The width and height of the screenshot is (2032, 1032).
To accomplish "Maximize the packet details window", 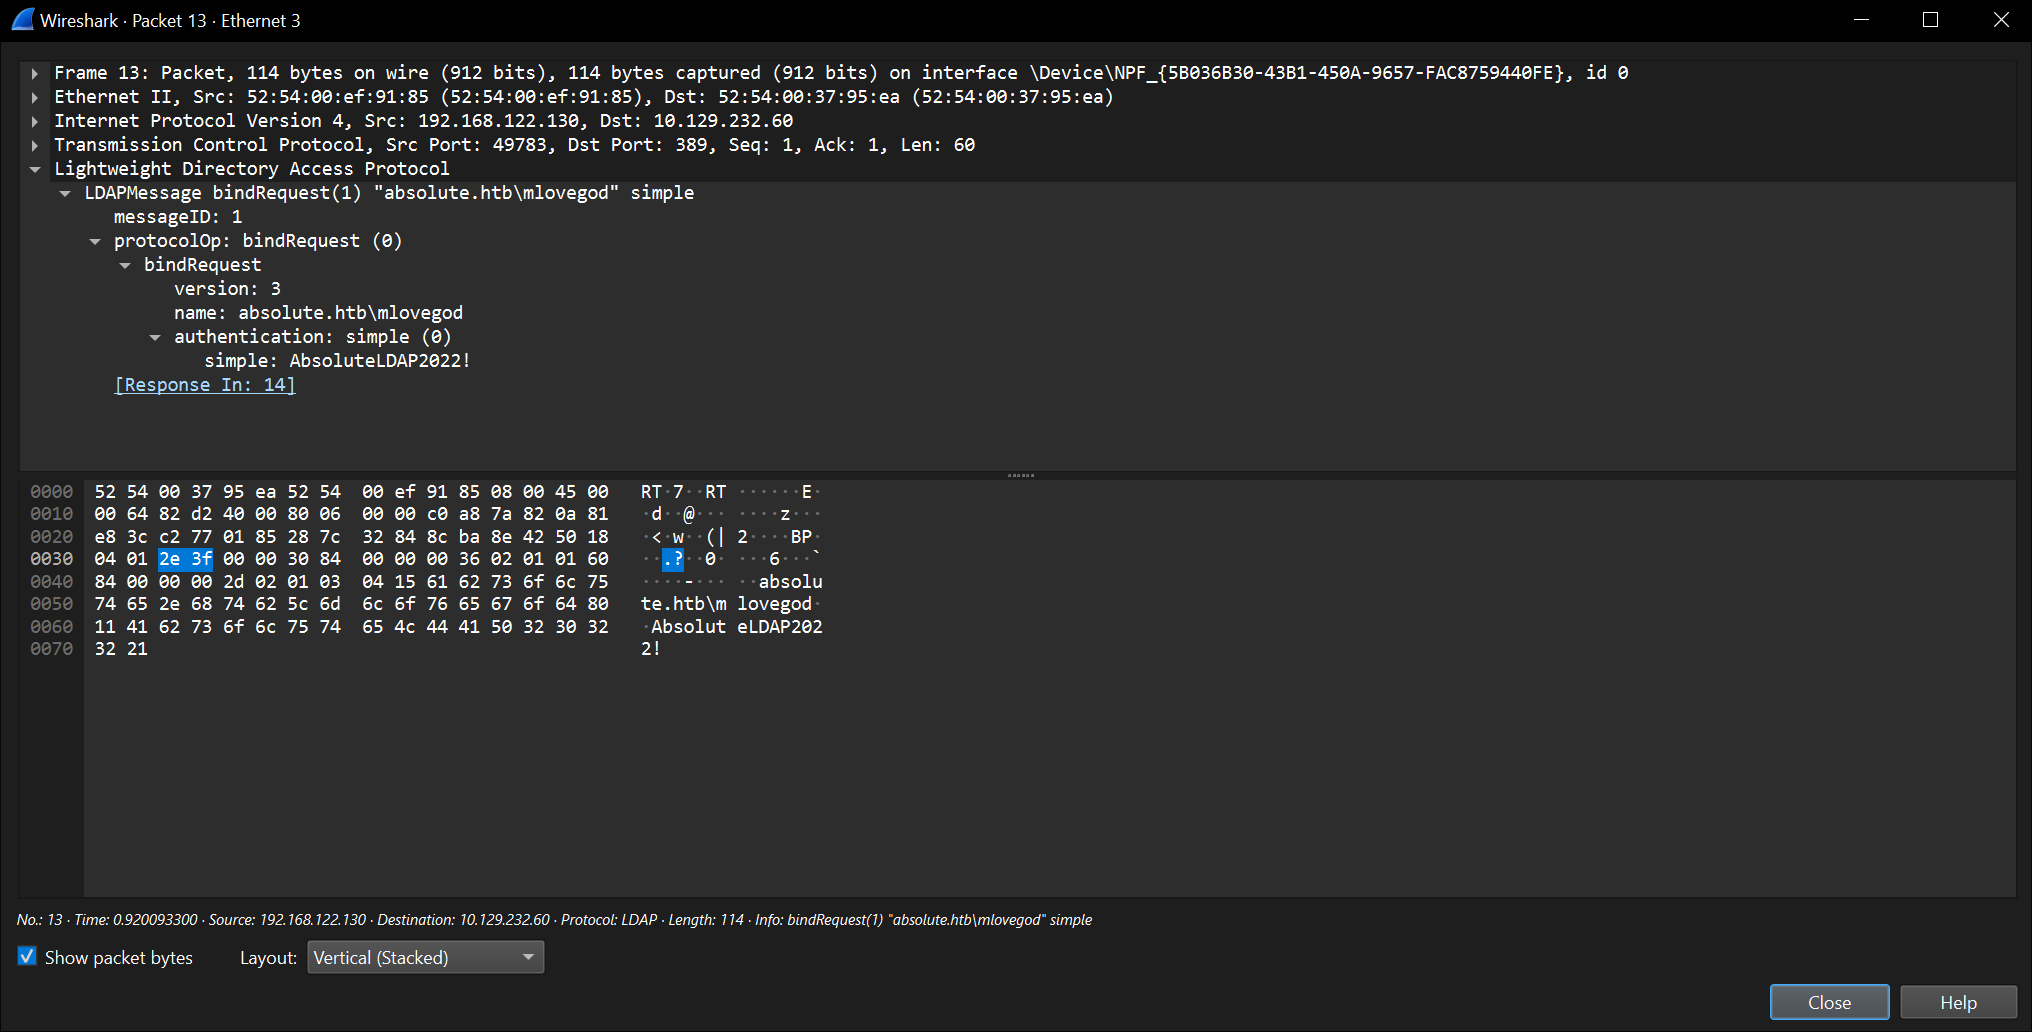I will (1930, 20).
